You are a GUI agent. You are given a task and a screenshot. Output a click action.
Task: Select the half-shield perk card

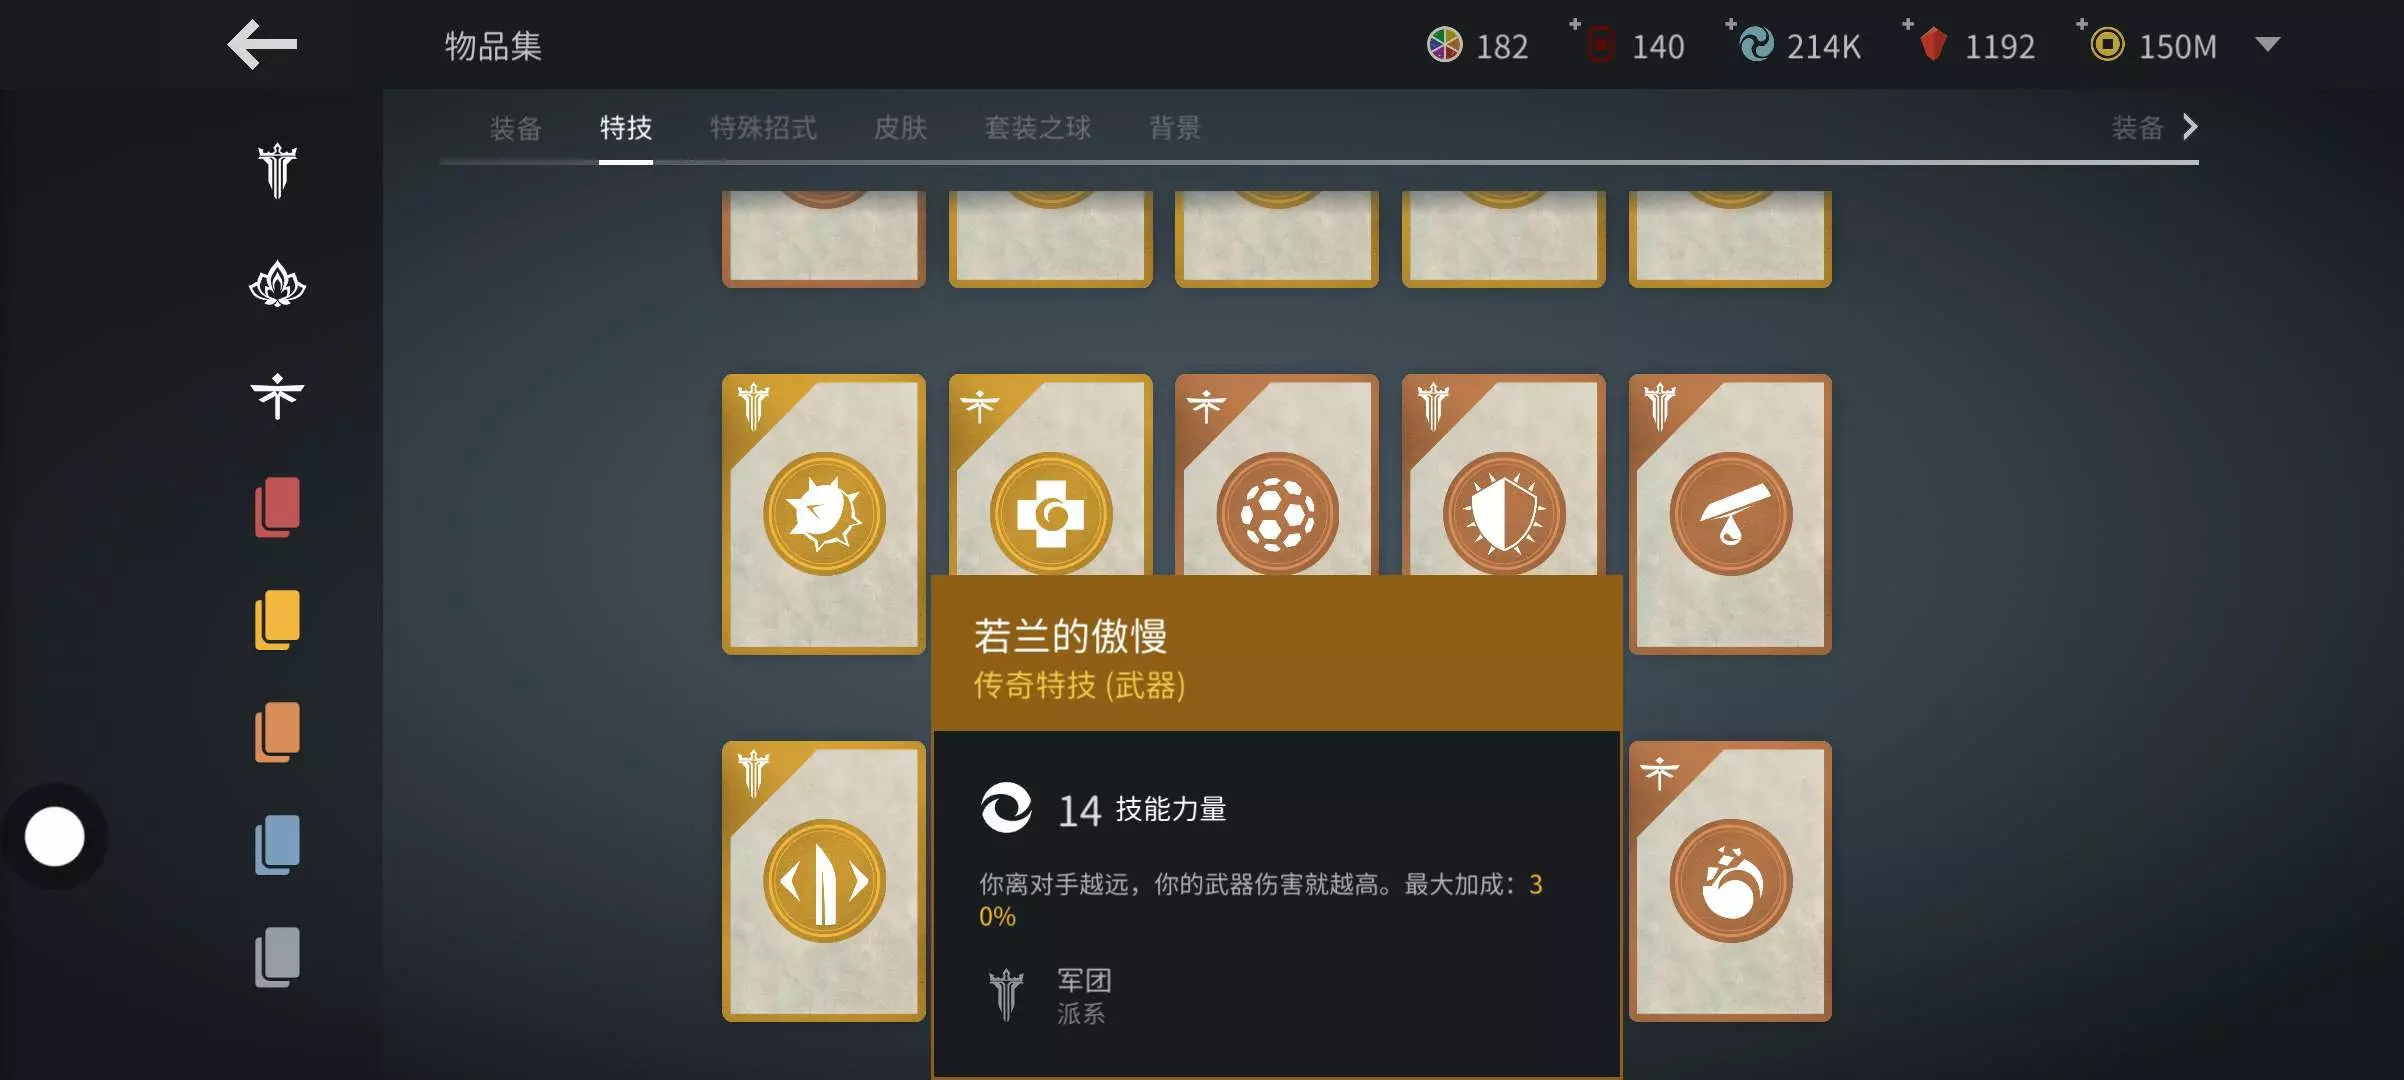[x=1504, y=476]
